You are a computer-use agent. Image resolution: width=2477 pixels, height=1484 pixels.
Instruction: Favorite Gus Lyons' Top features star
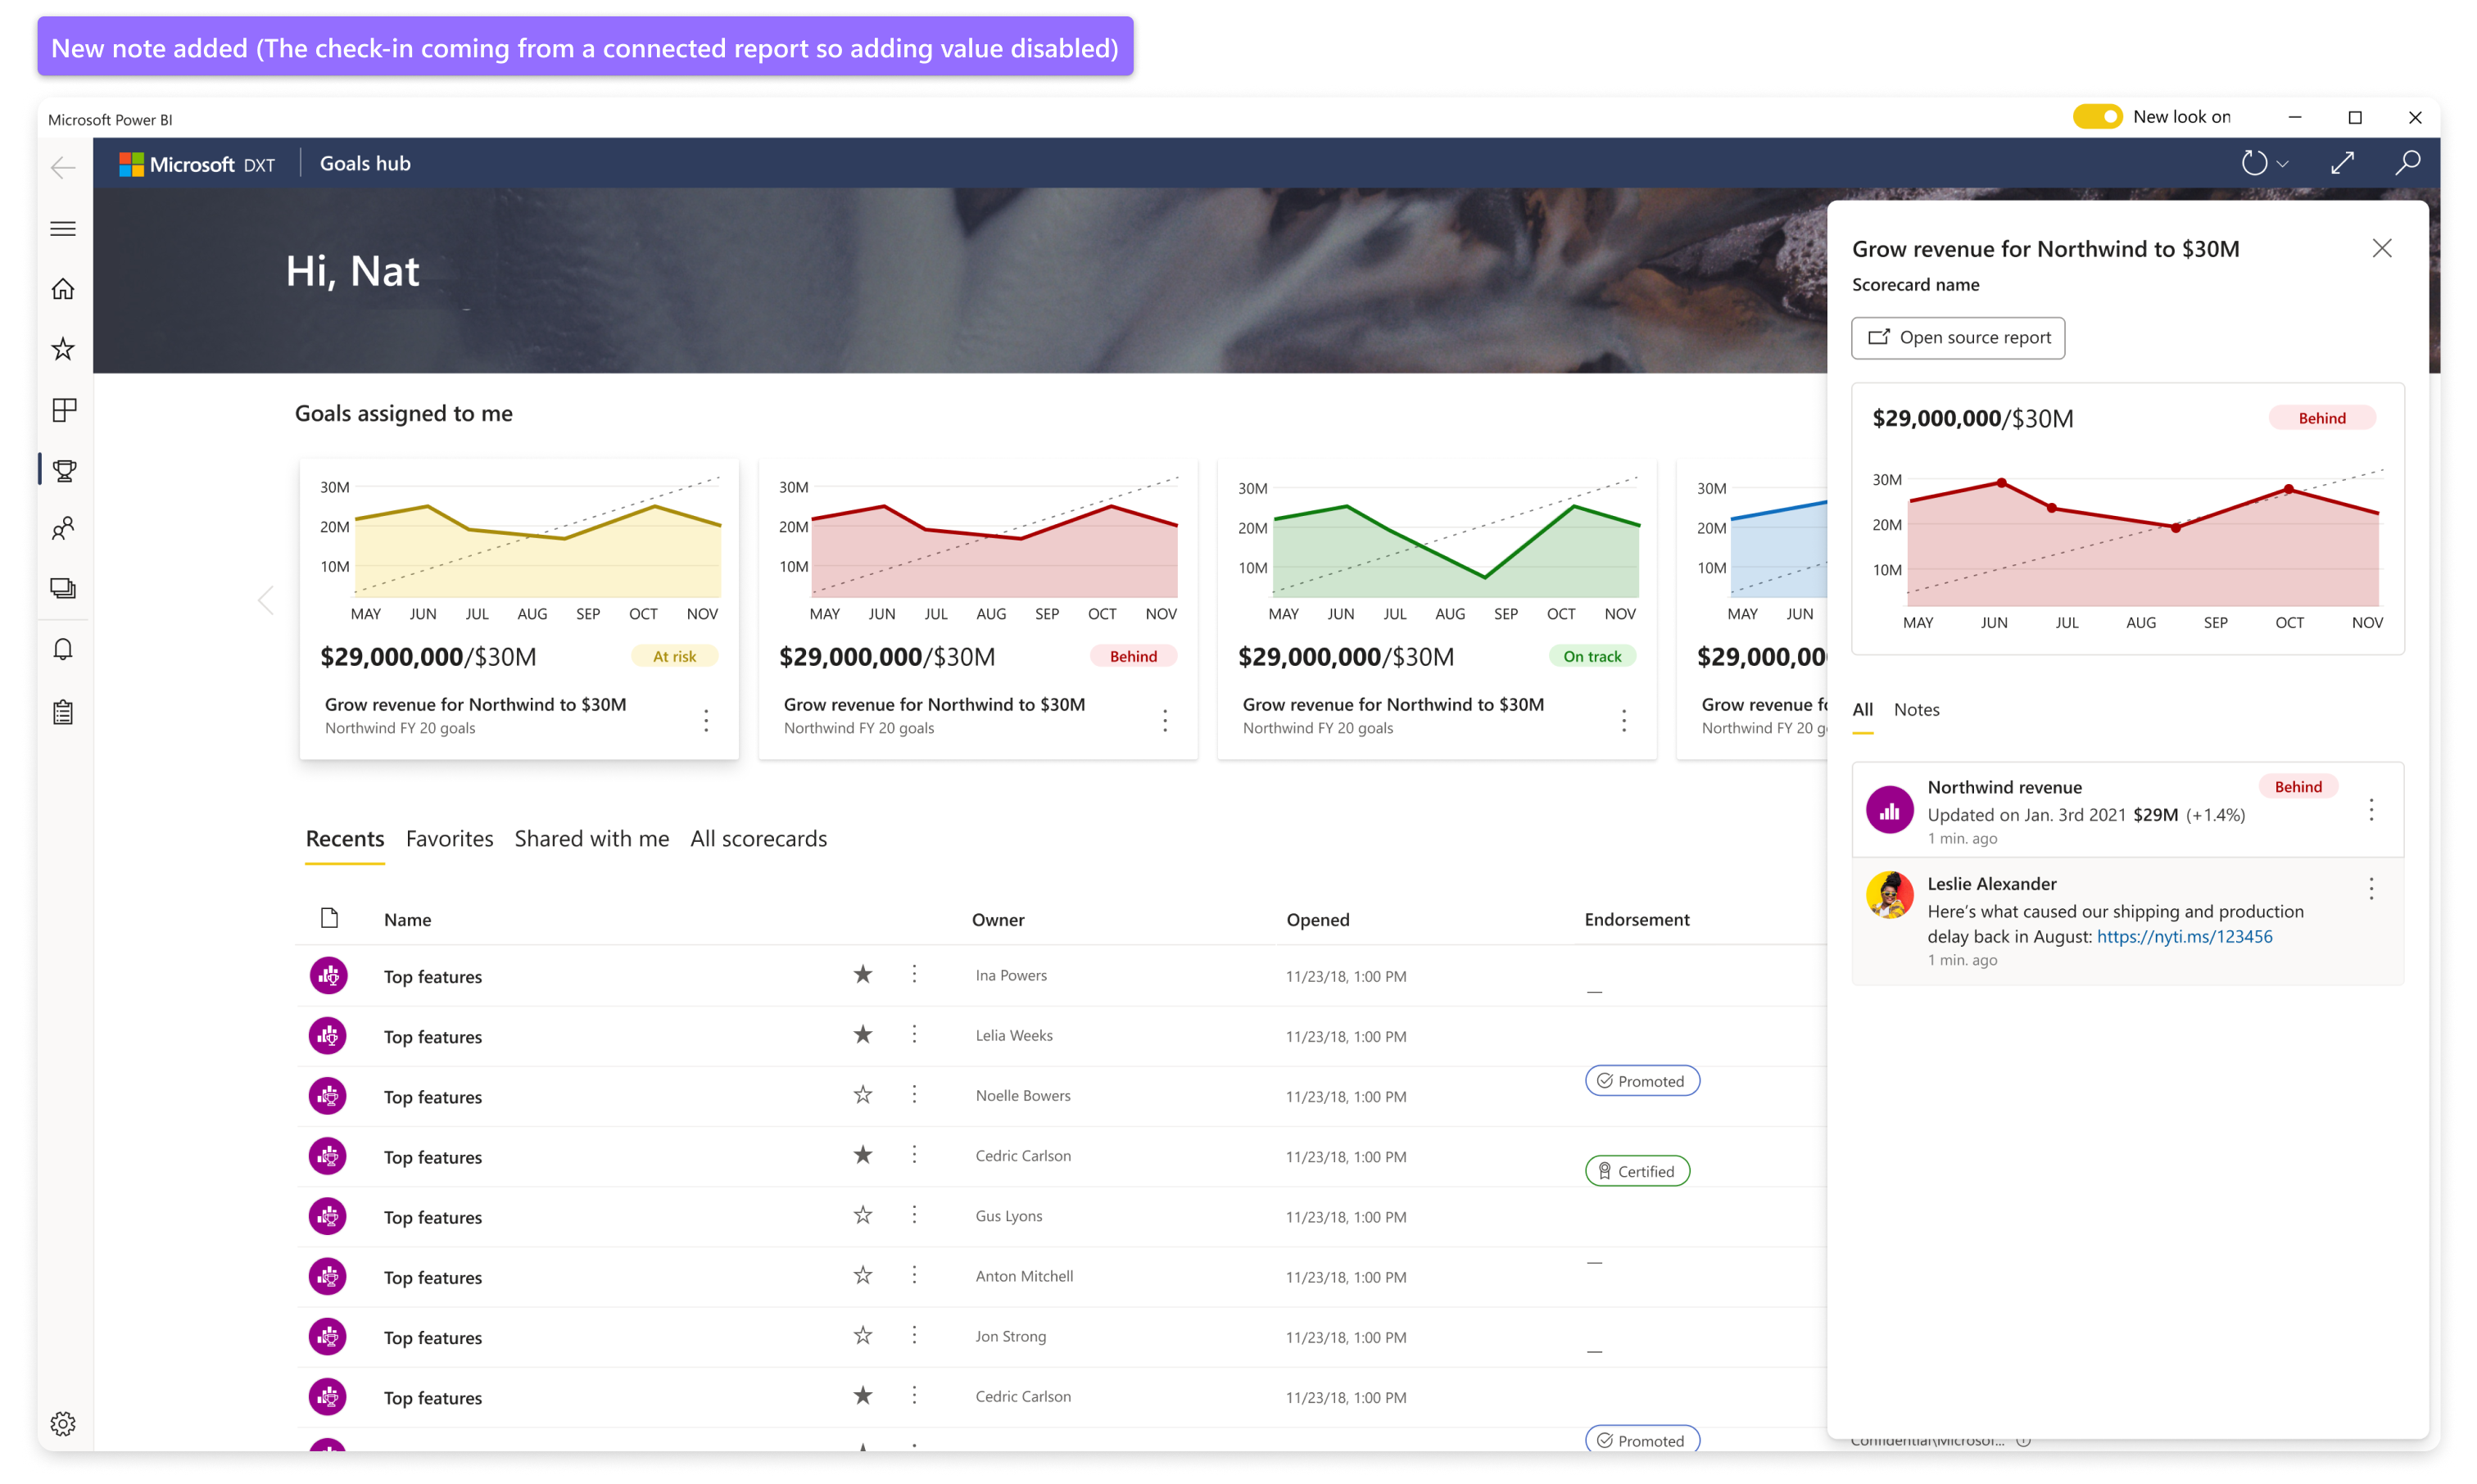(x=863, y=1215)
